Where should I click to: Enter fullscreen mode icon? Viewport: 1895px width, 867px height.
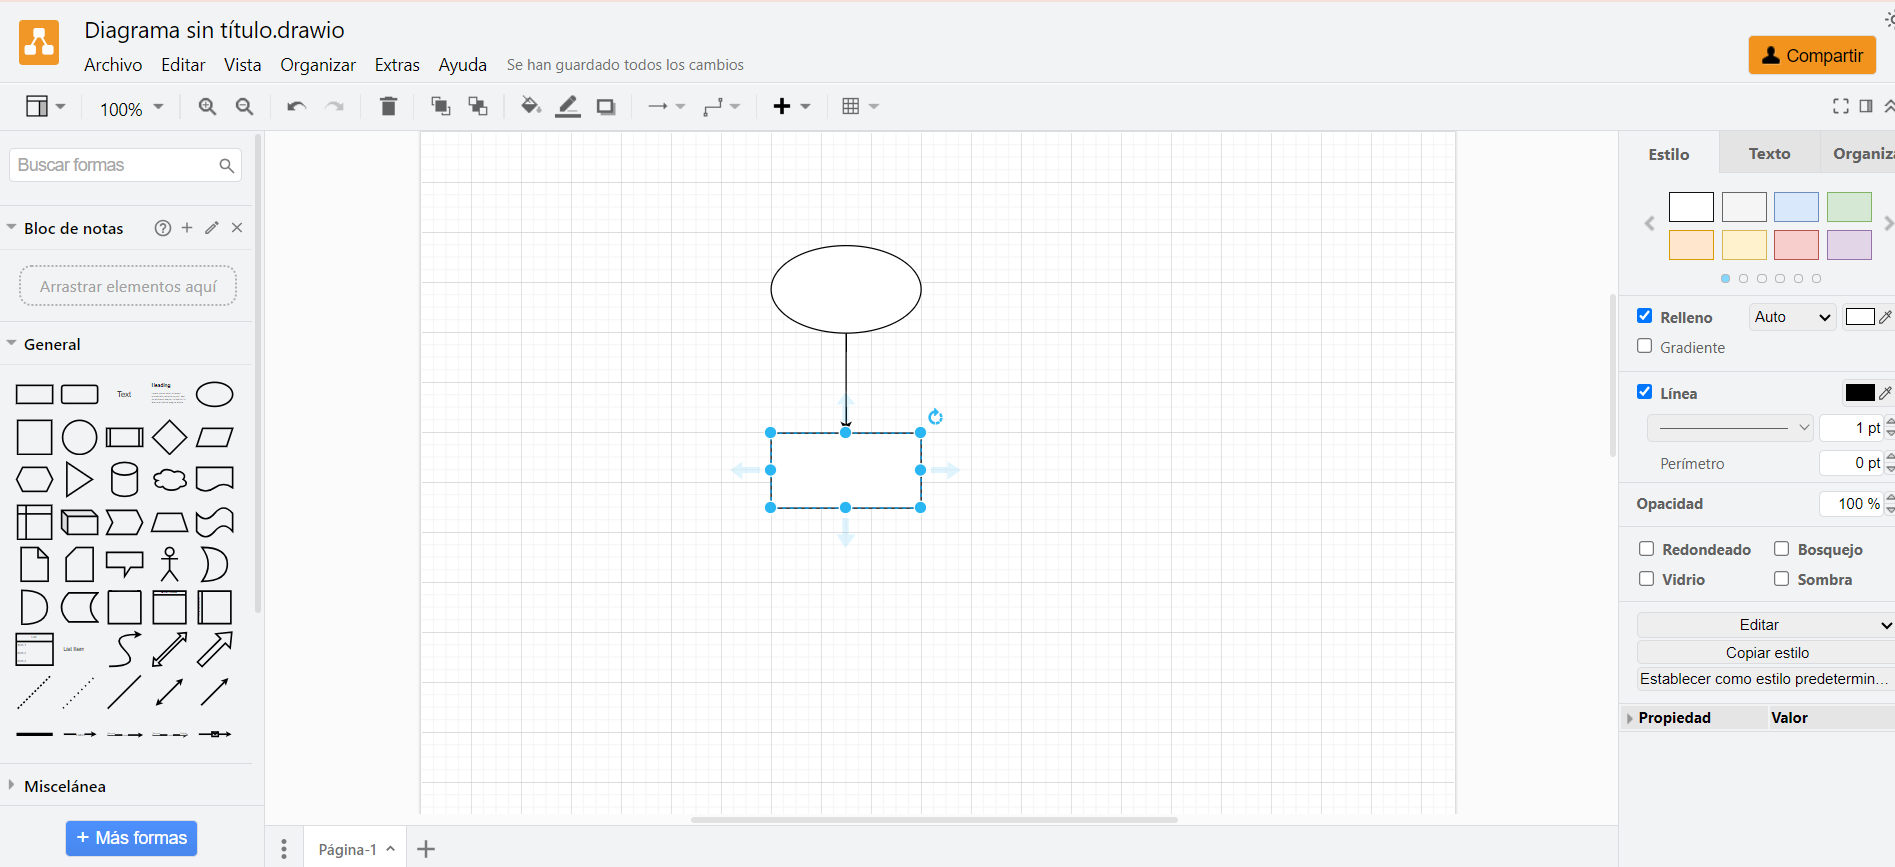coord(1840,106)
